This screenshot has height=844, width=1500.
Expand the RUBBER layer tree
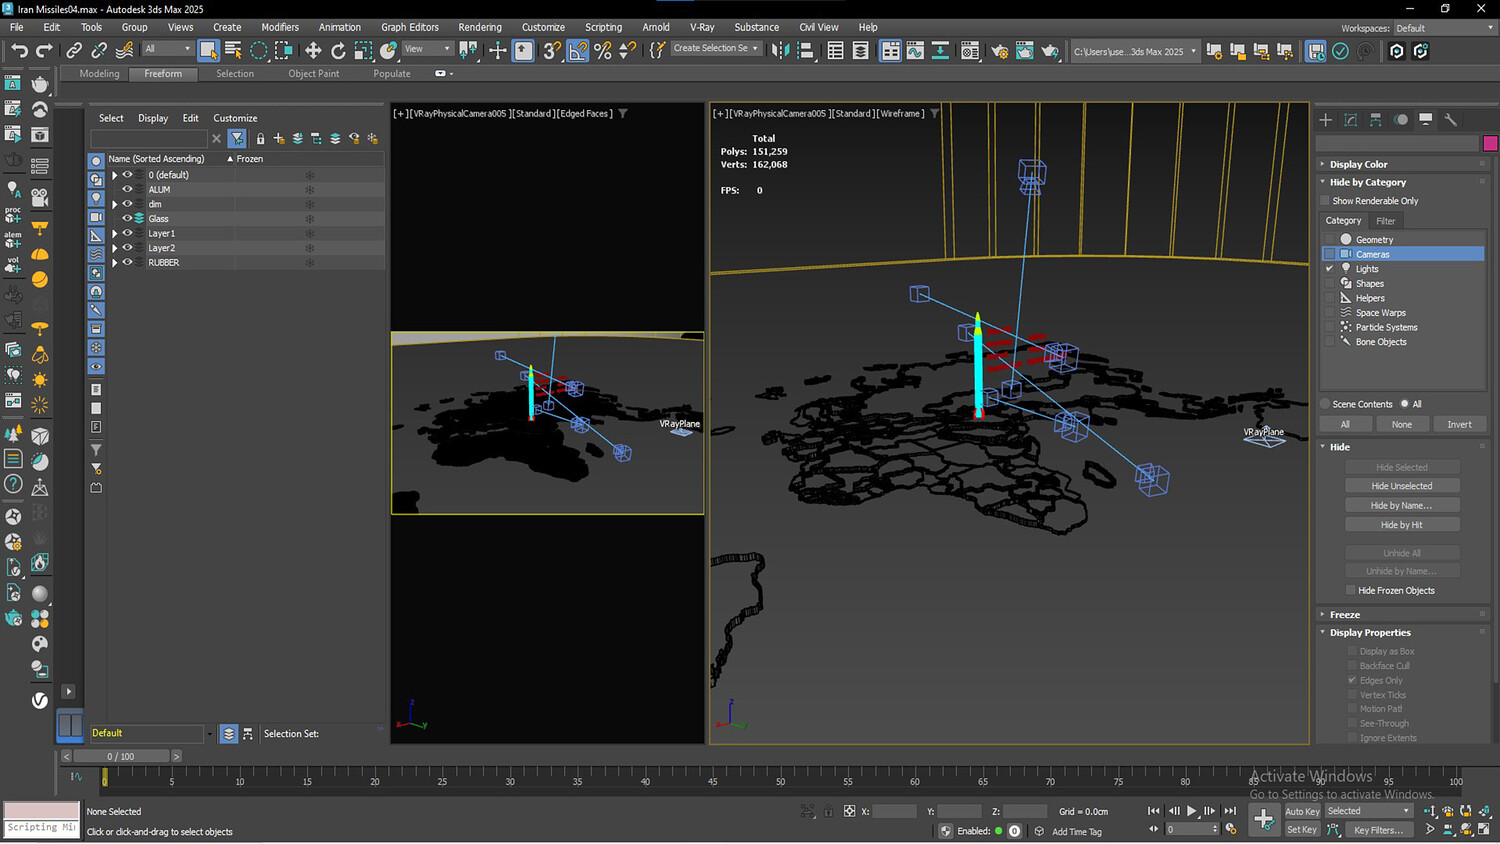coord(115,263)
